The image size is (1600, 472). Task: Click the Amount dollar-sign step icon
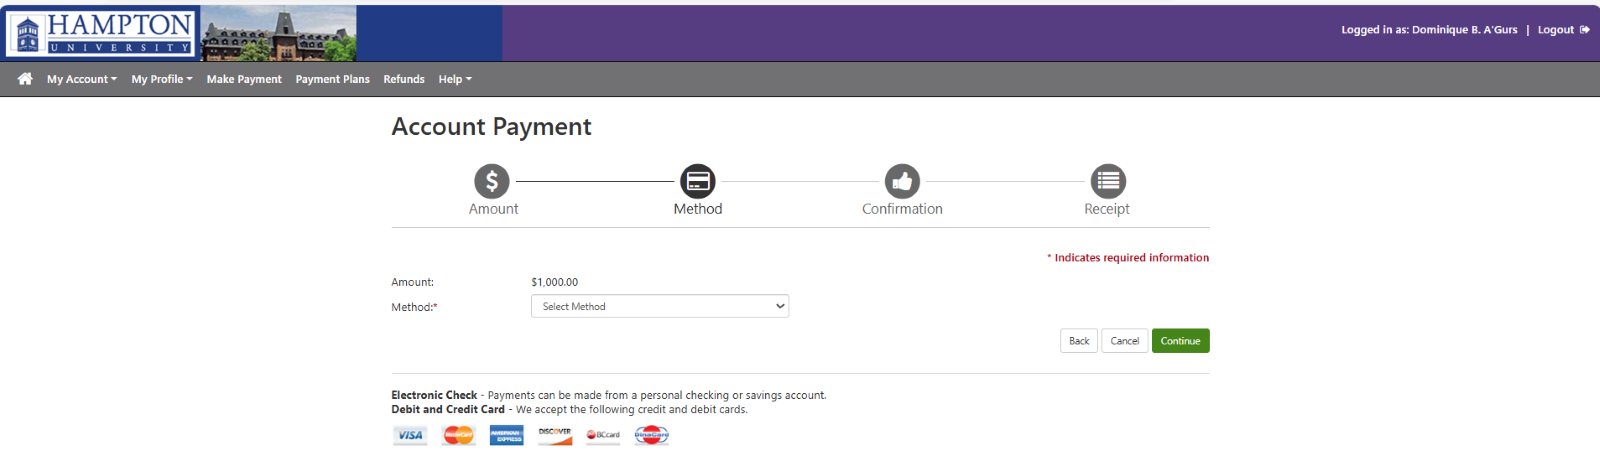[x=492, y=181]
